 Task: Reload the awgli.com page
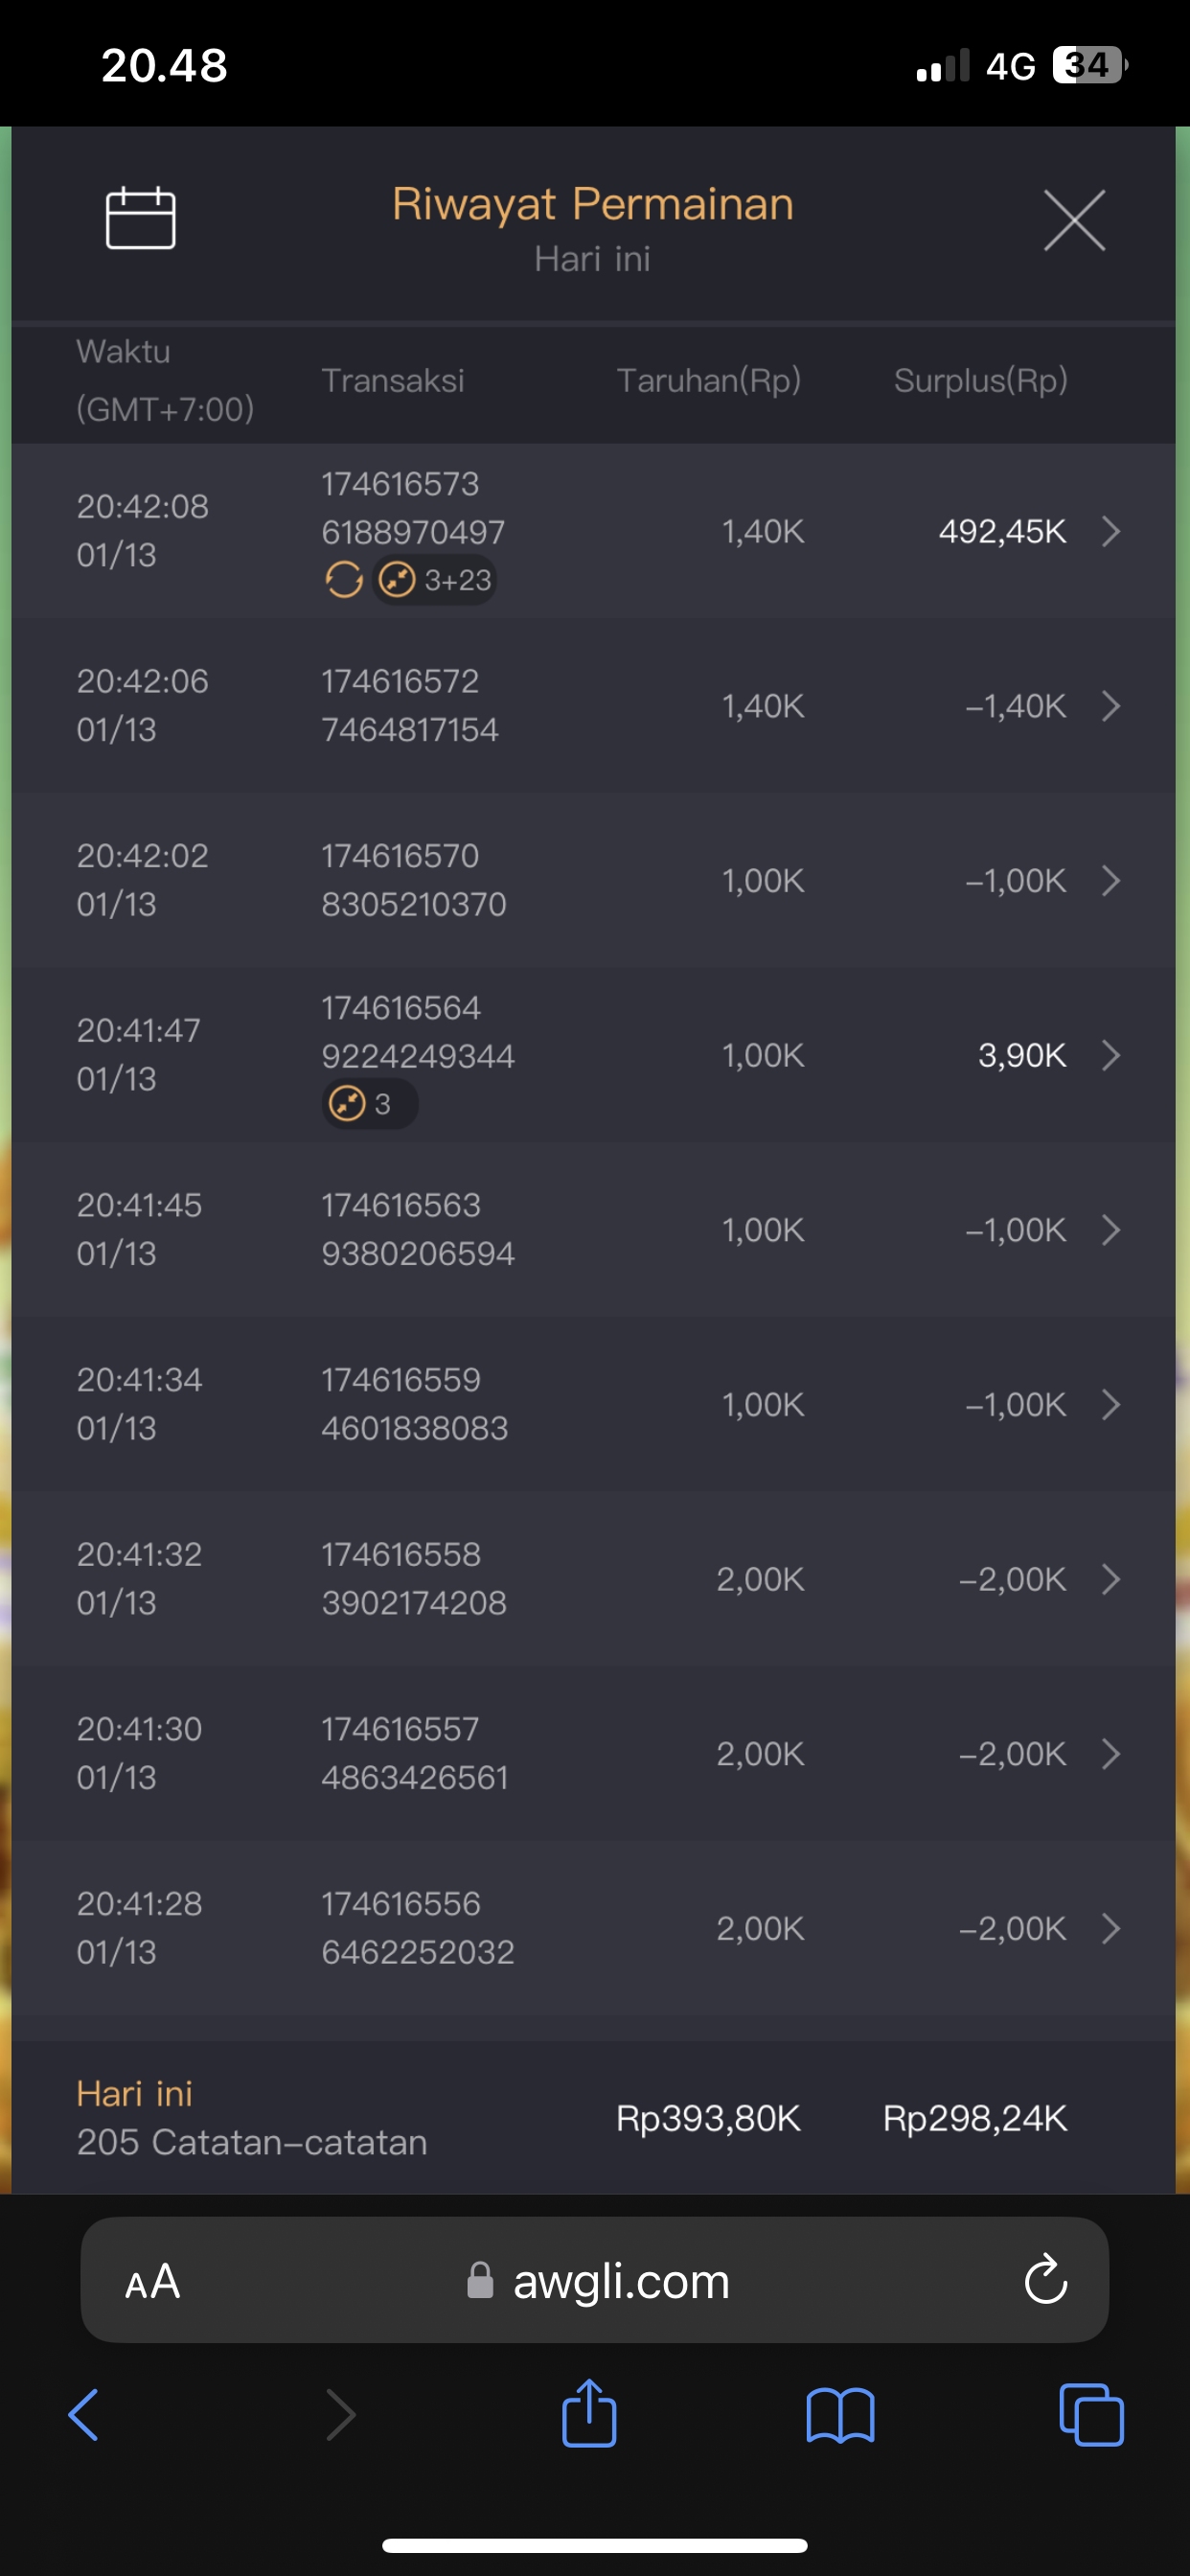[1046, 2281]
